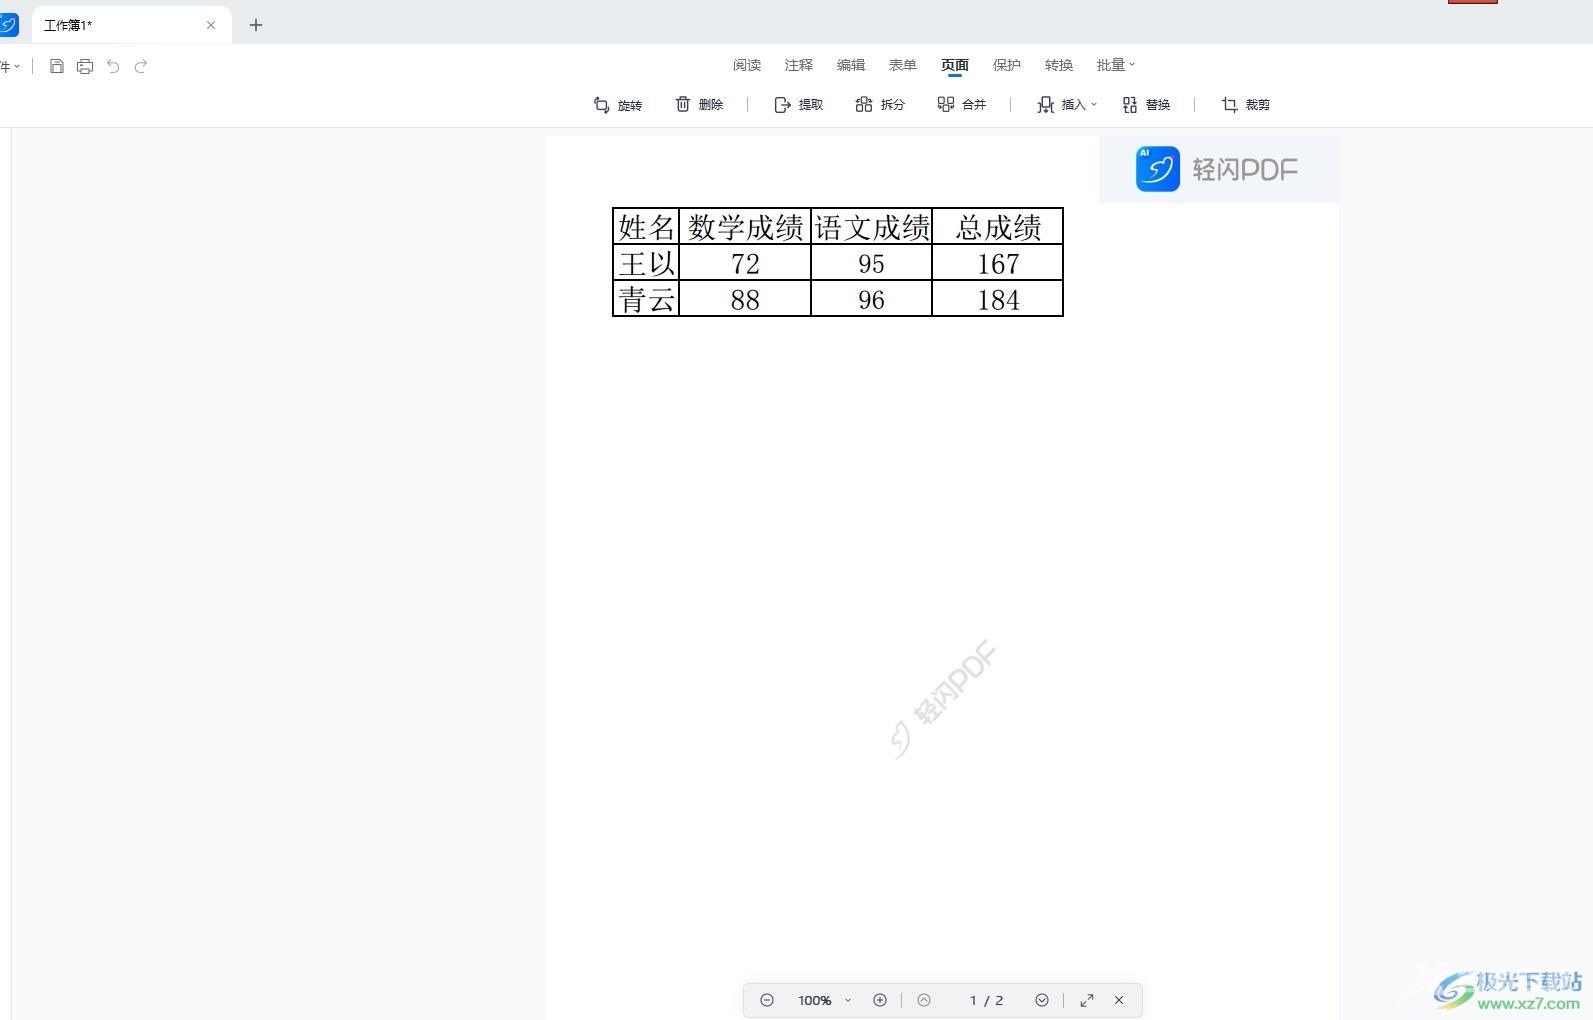Zoom in with the plus icon
This screenshot has width=1593, height=1020.
click(x=880, y=1000)
